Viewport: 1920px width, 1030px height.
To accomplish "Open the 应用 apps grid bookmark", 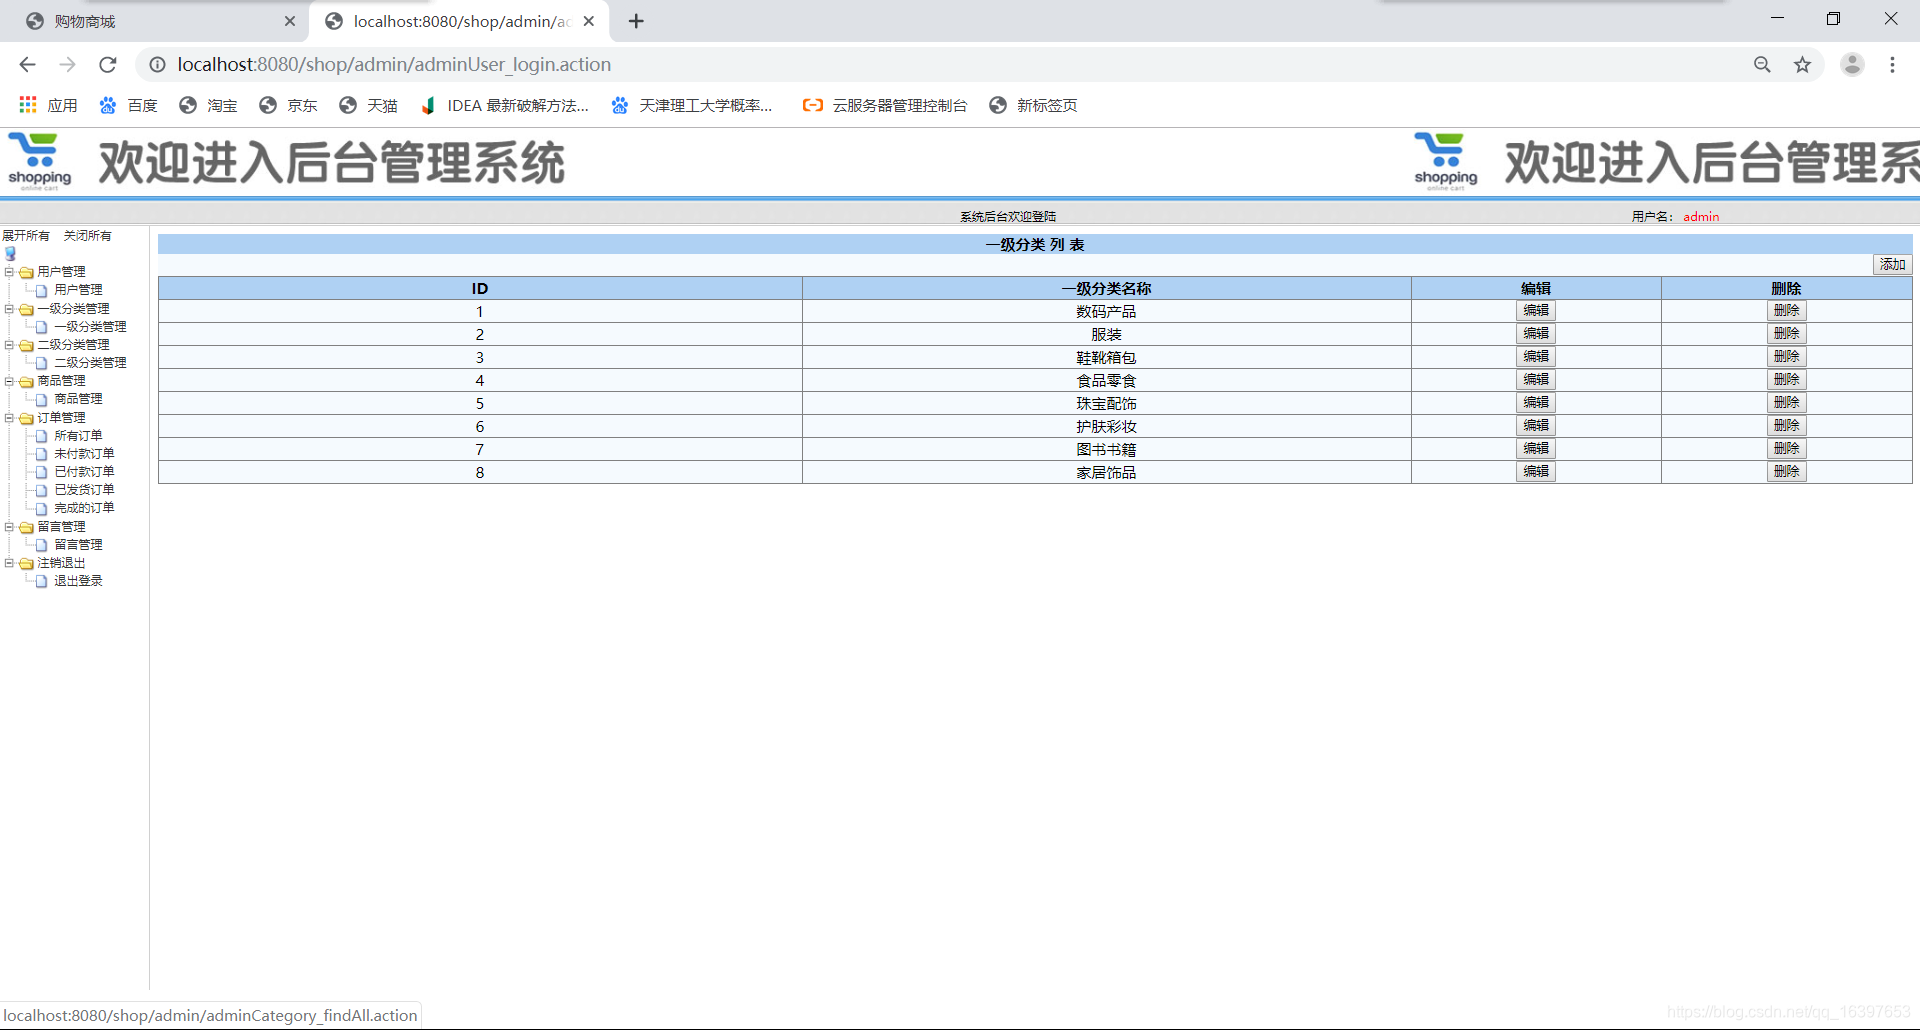I will (x=48, y=105).
